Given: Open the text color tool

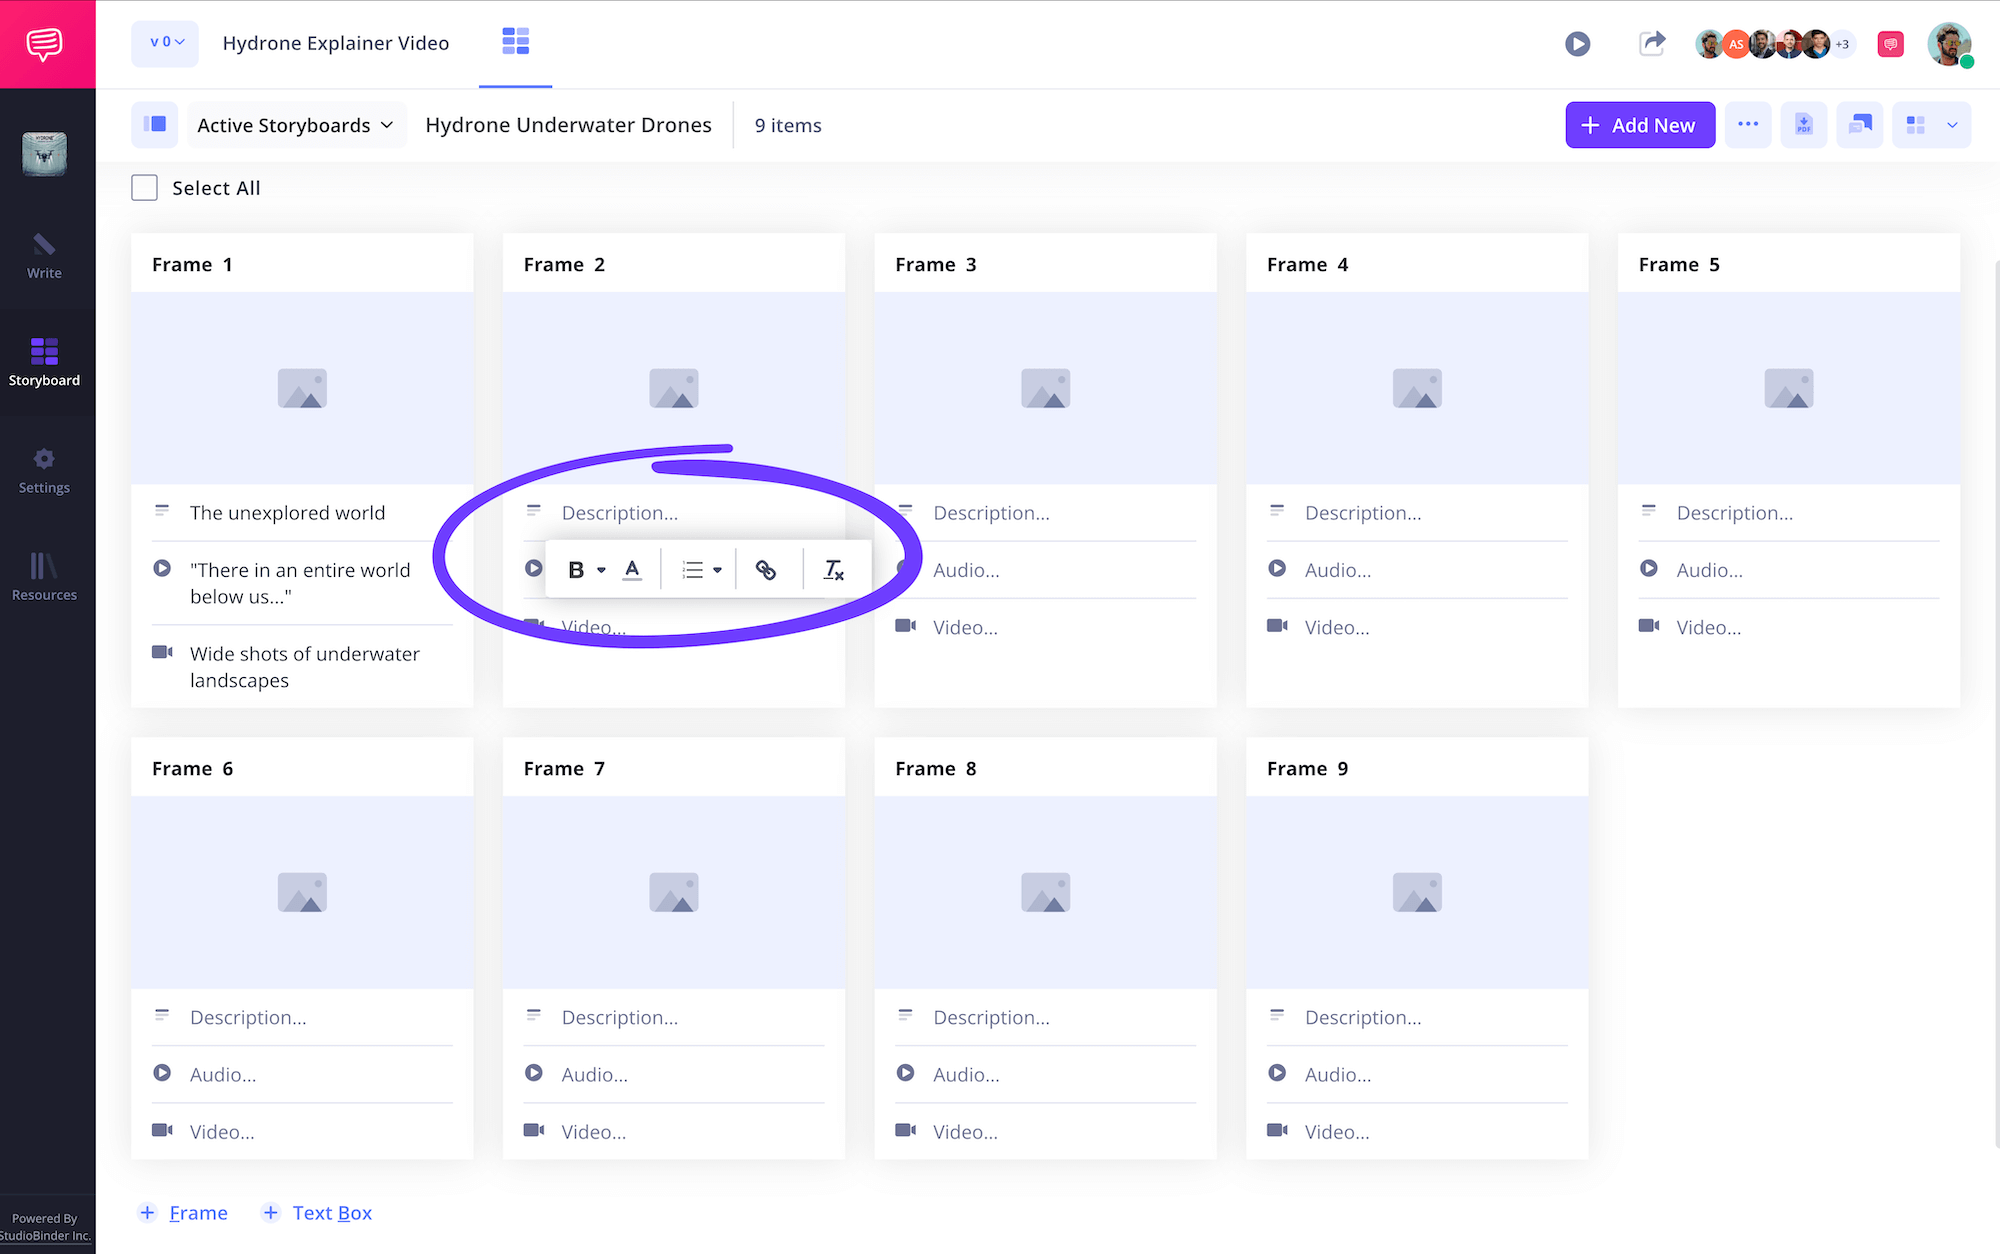Looking at the screenshot, I should point(632,570).
